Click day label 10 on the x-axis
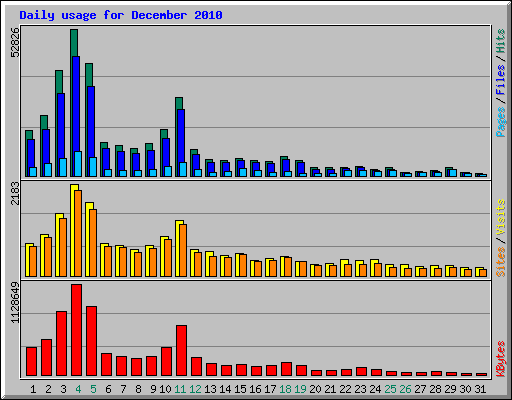This screenshot has width=512, height=400. 165,389
